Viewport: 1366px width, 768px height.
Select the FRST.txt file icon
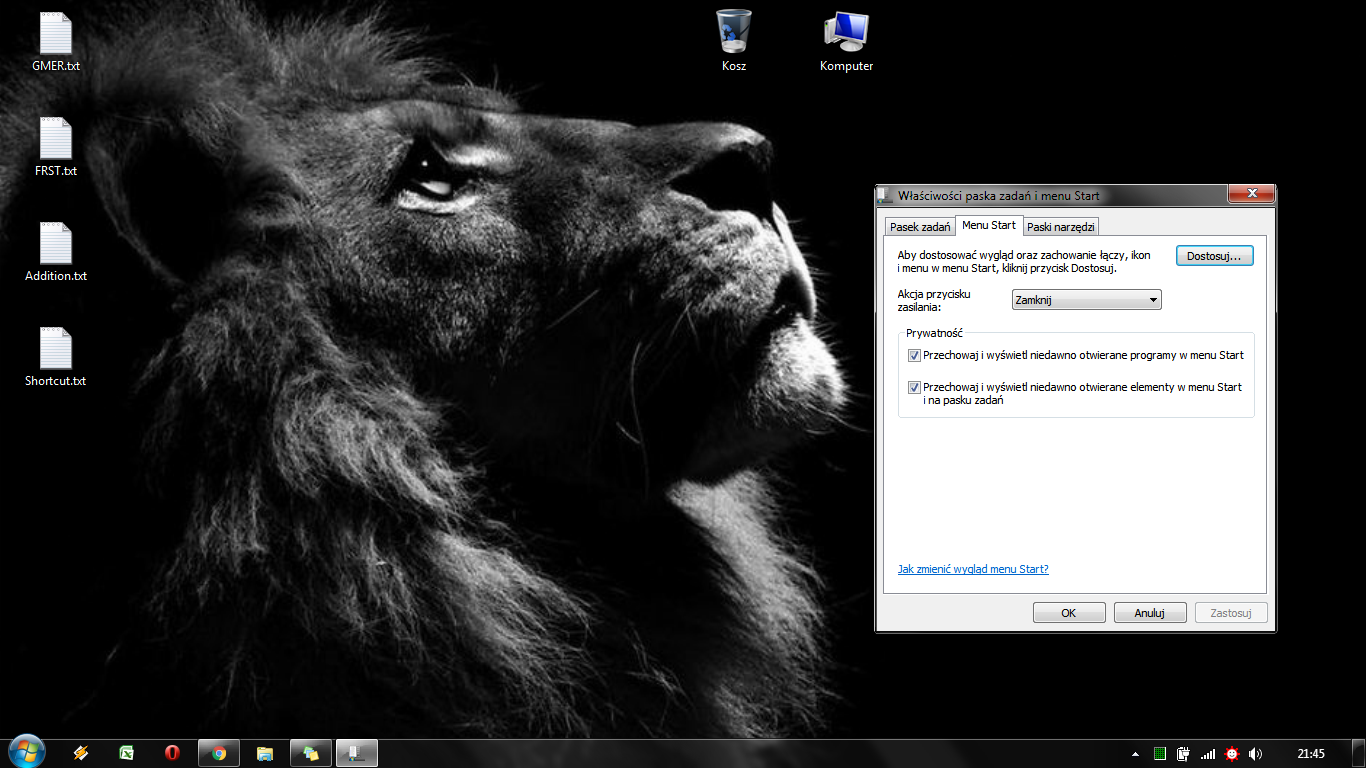click(56, 147)
